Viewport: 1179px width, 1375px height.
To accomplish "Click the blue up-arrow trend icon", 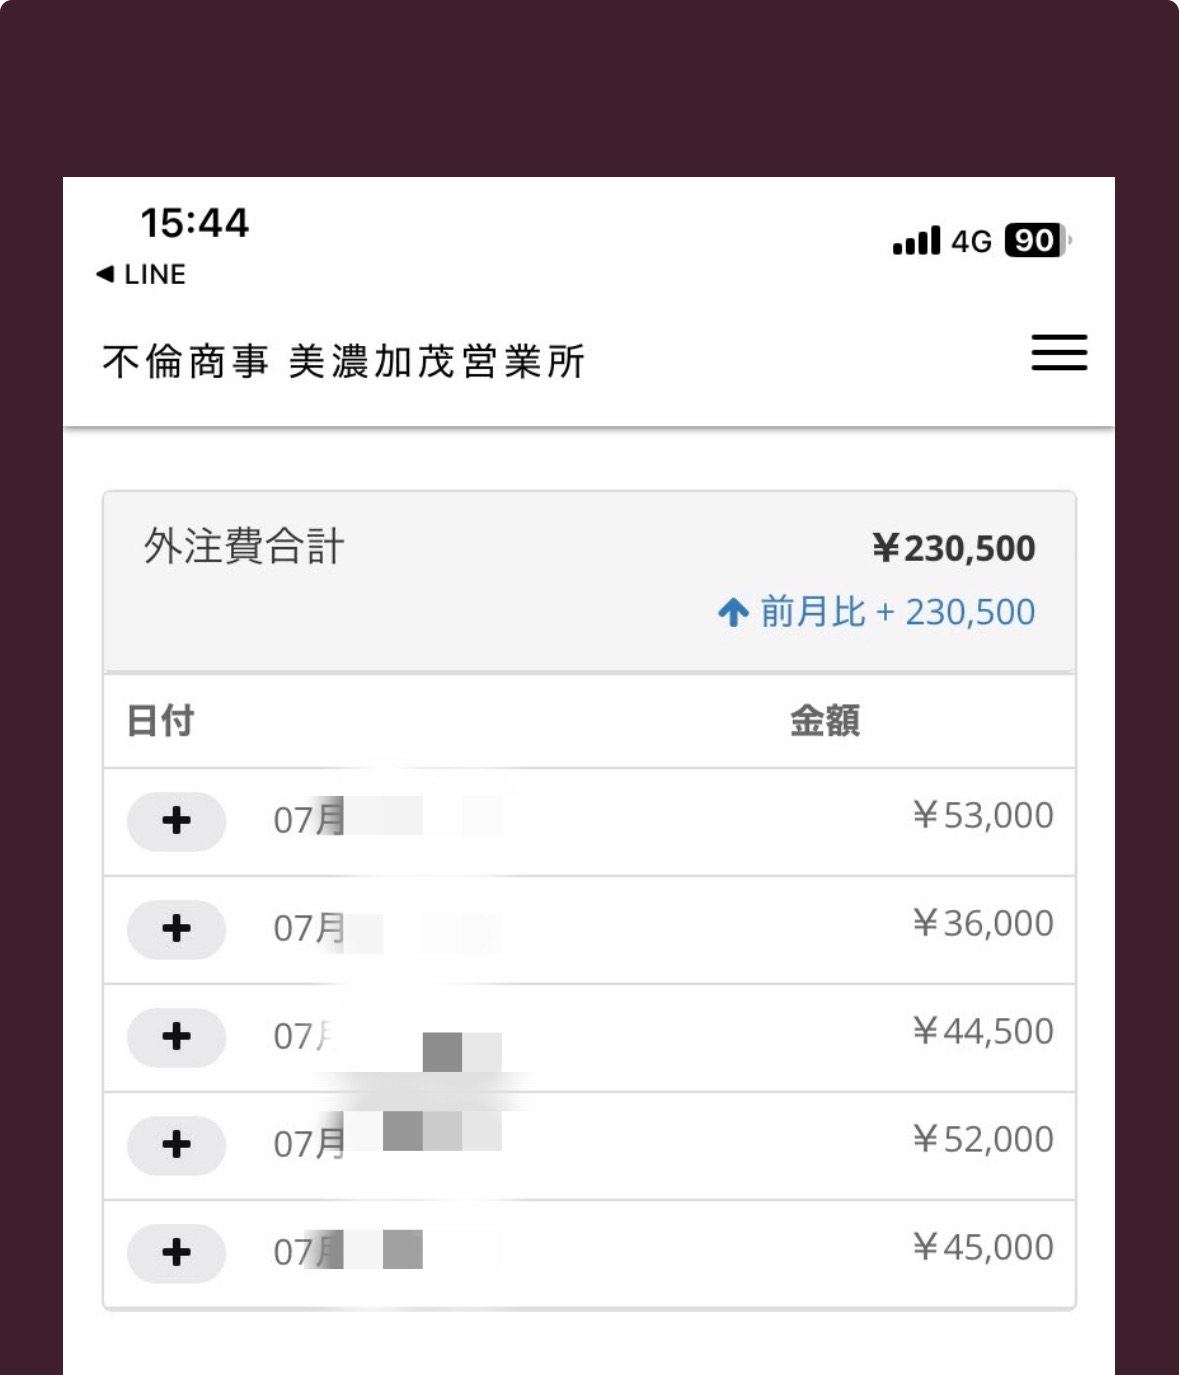I will 733,612.
